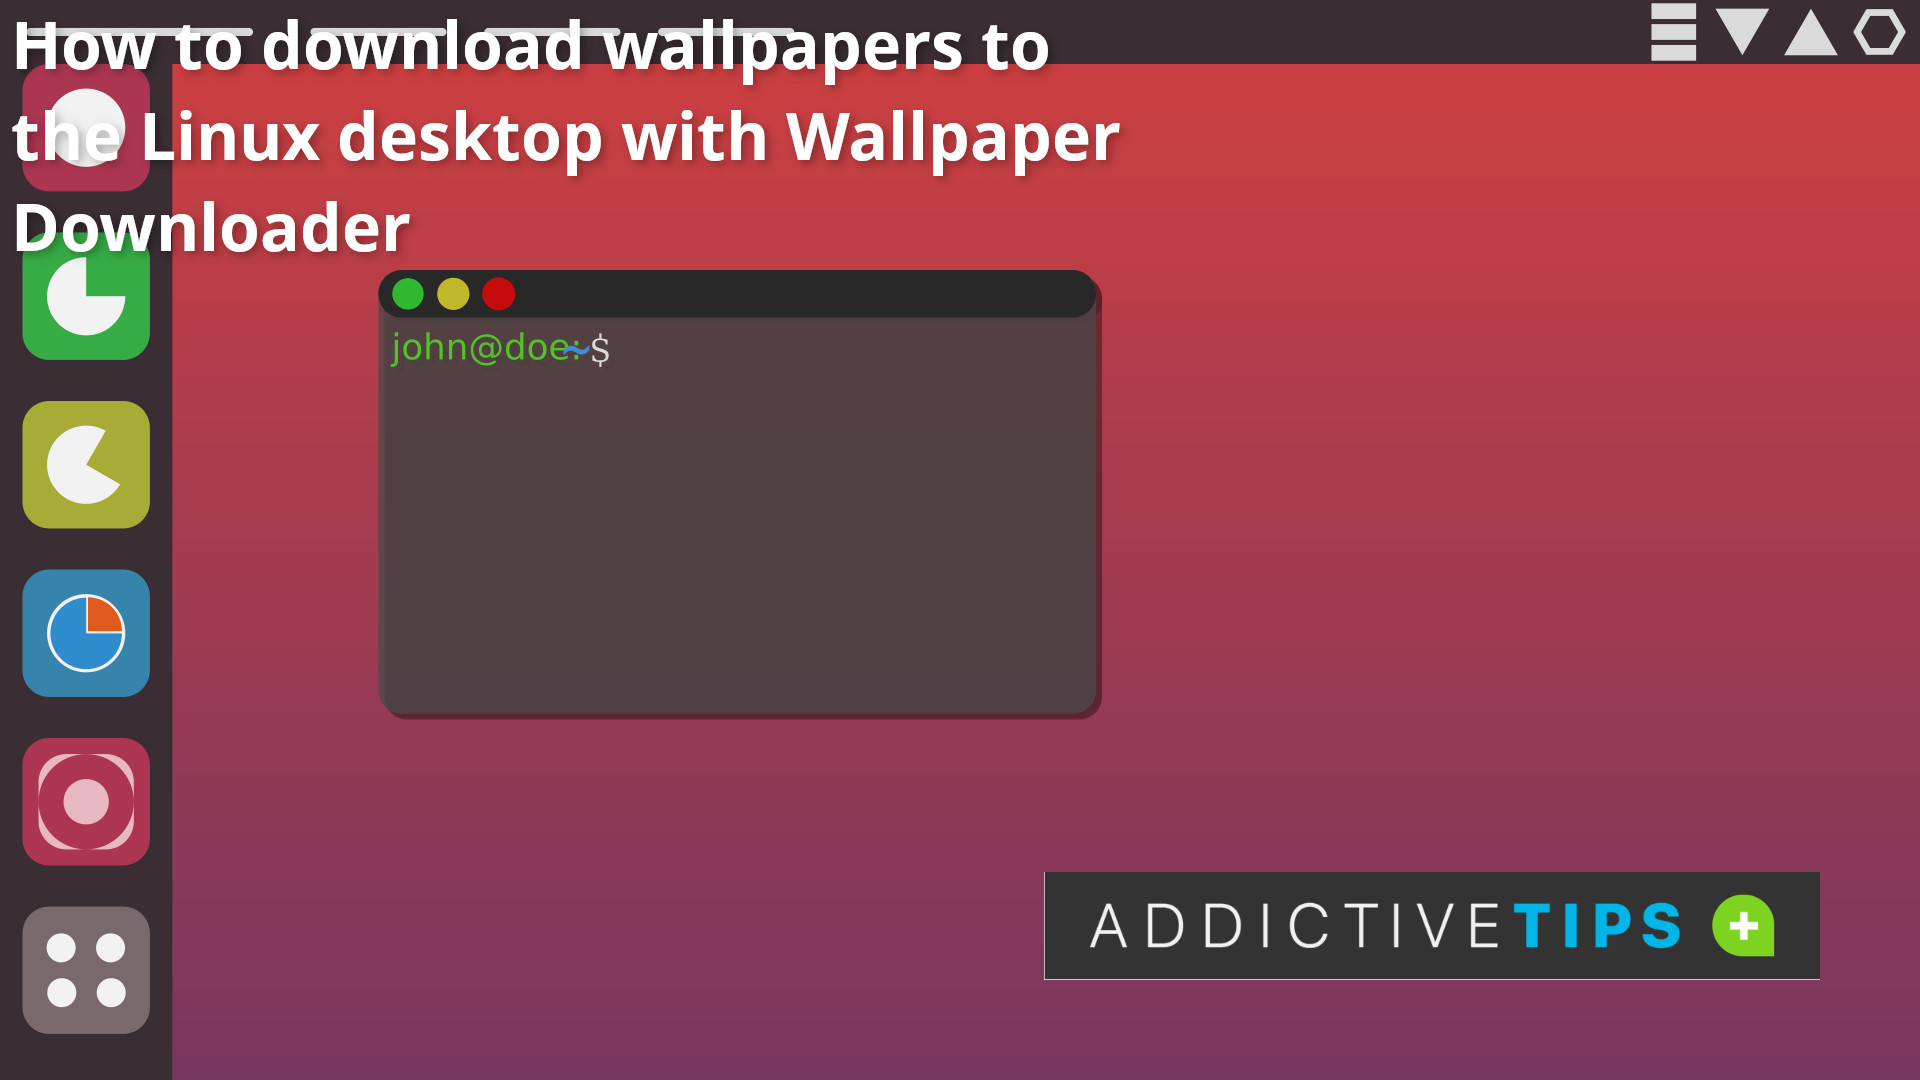Open the screen recorder app icon
Screen dimensions: 1920x1080
86,800
